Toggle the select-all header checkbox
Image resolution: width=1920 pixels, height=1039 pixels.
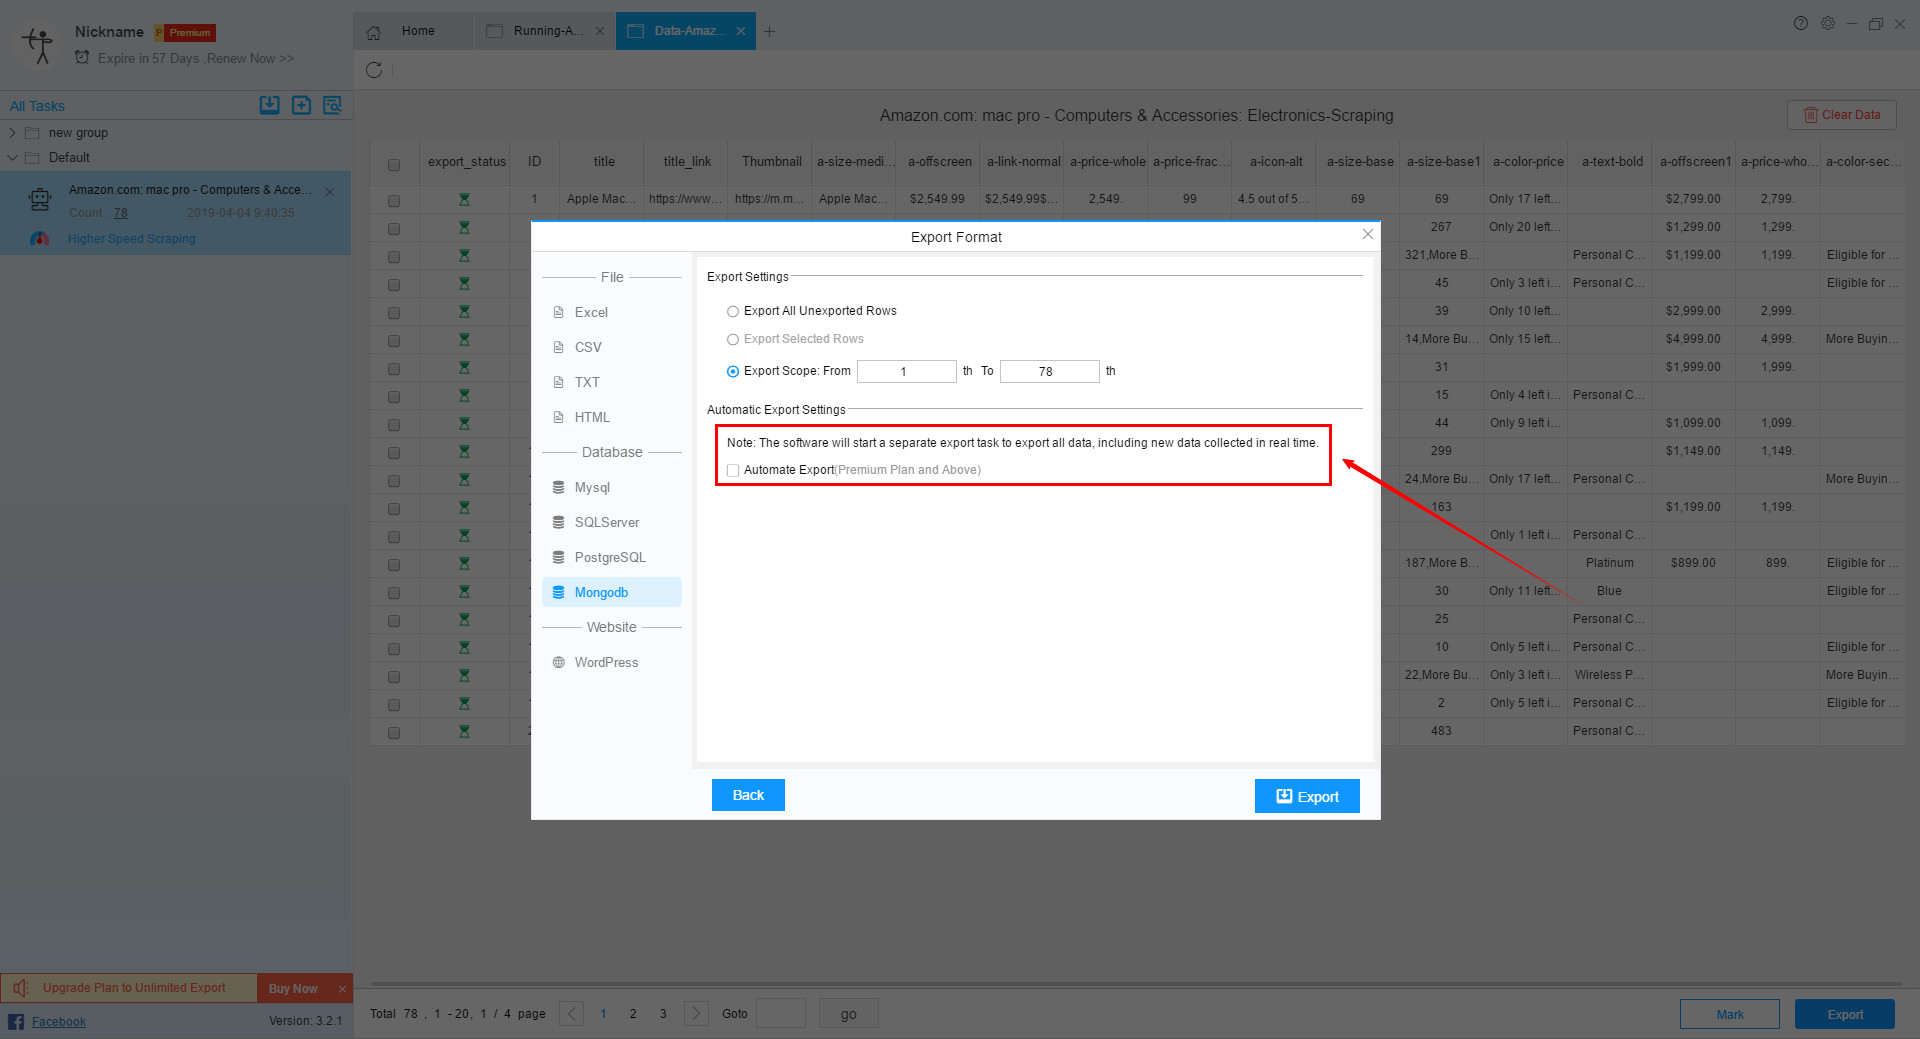[x=394, y=164]
